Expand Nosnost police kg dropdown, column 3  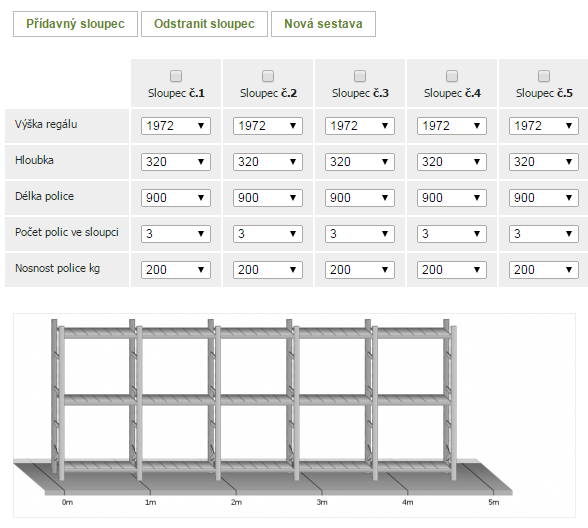click(x=360, y=270)
